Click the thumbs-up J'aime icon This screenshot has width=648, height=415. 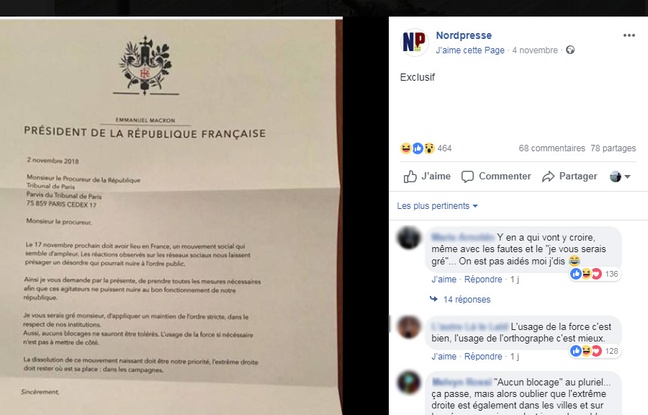[410, 176]
